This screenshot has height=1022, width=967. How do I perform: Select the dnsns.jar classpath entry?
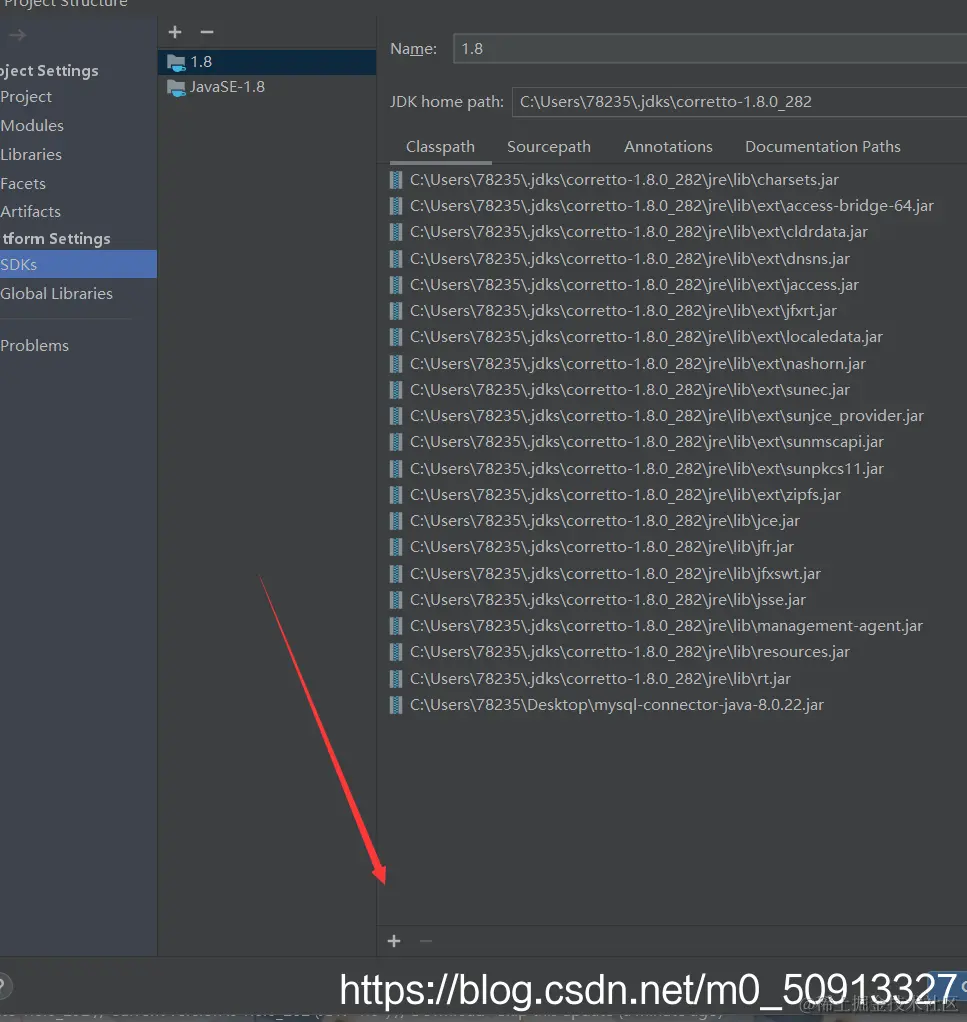click(630, 259)
